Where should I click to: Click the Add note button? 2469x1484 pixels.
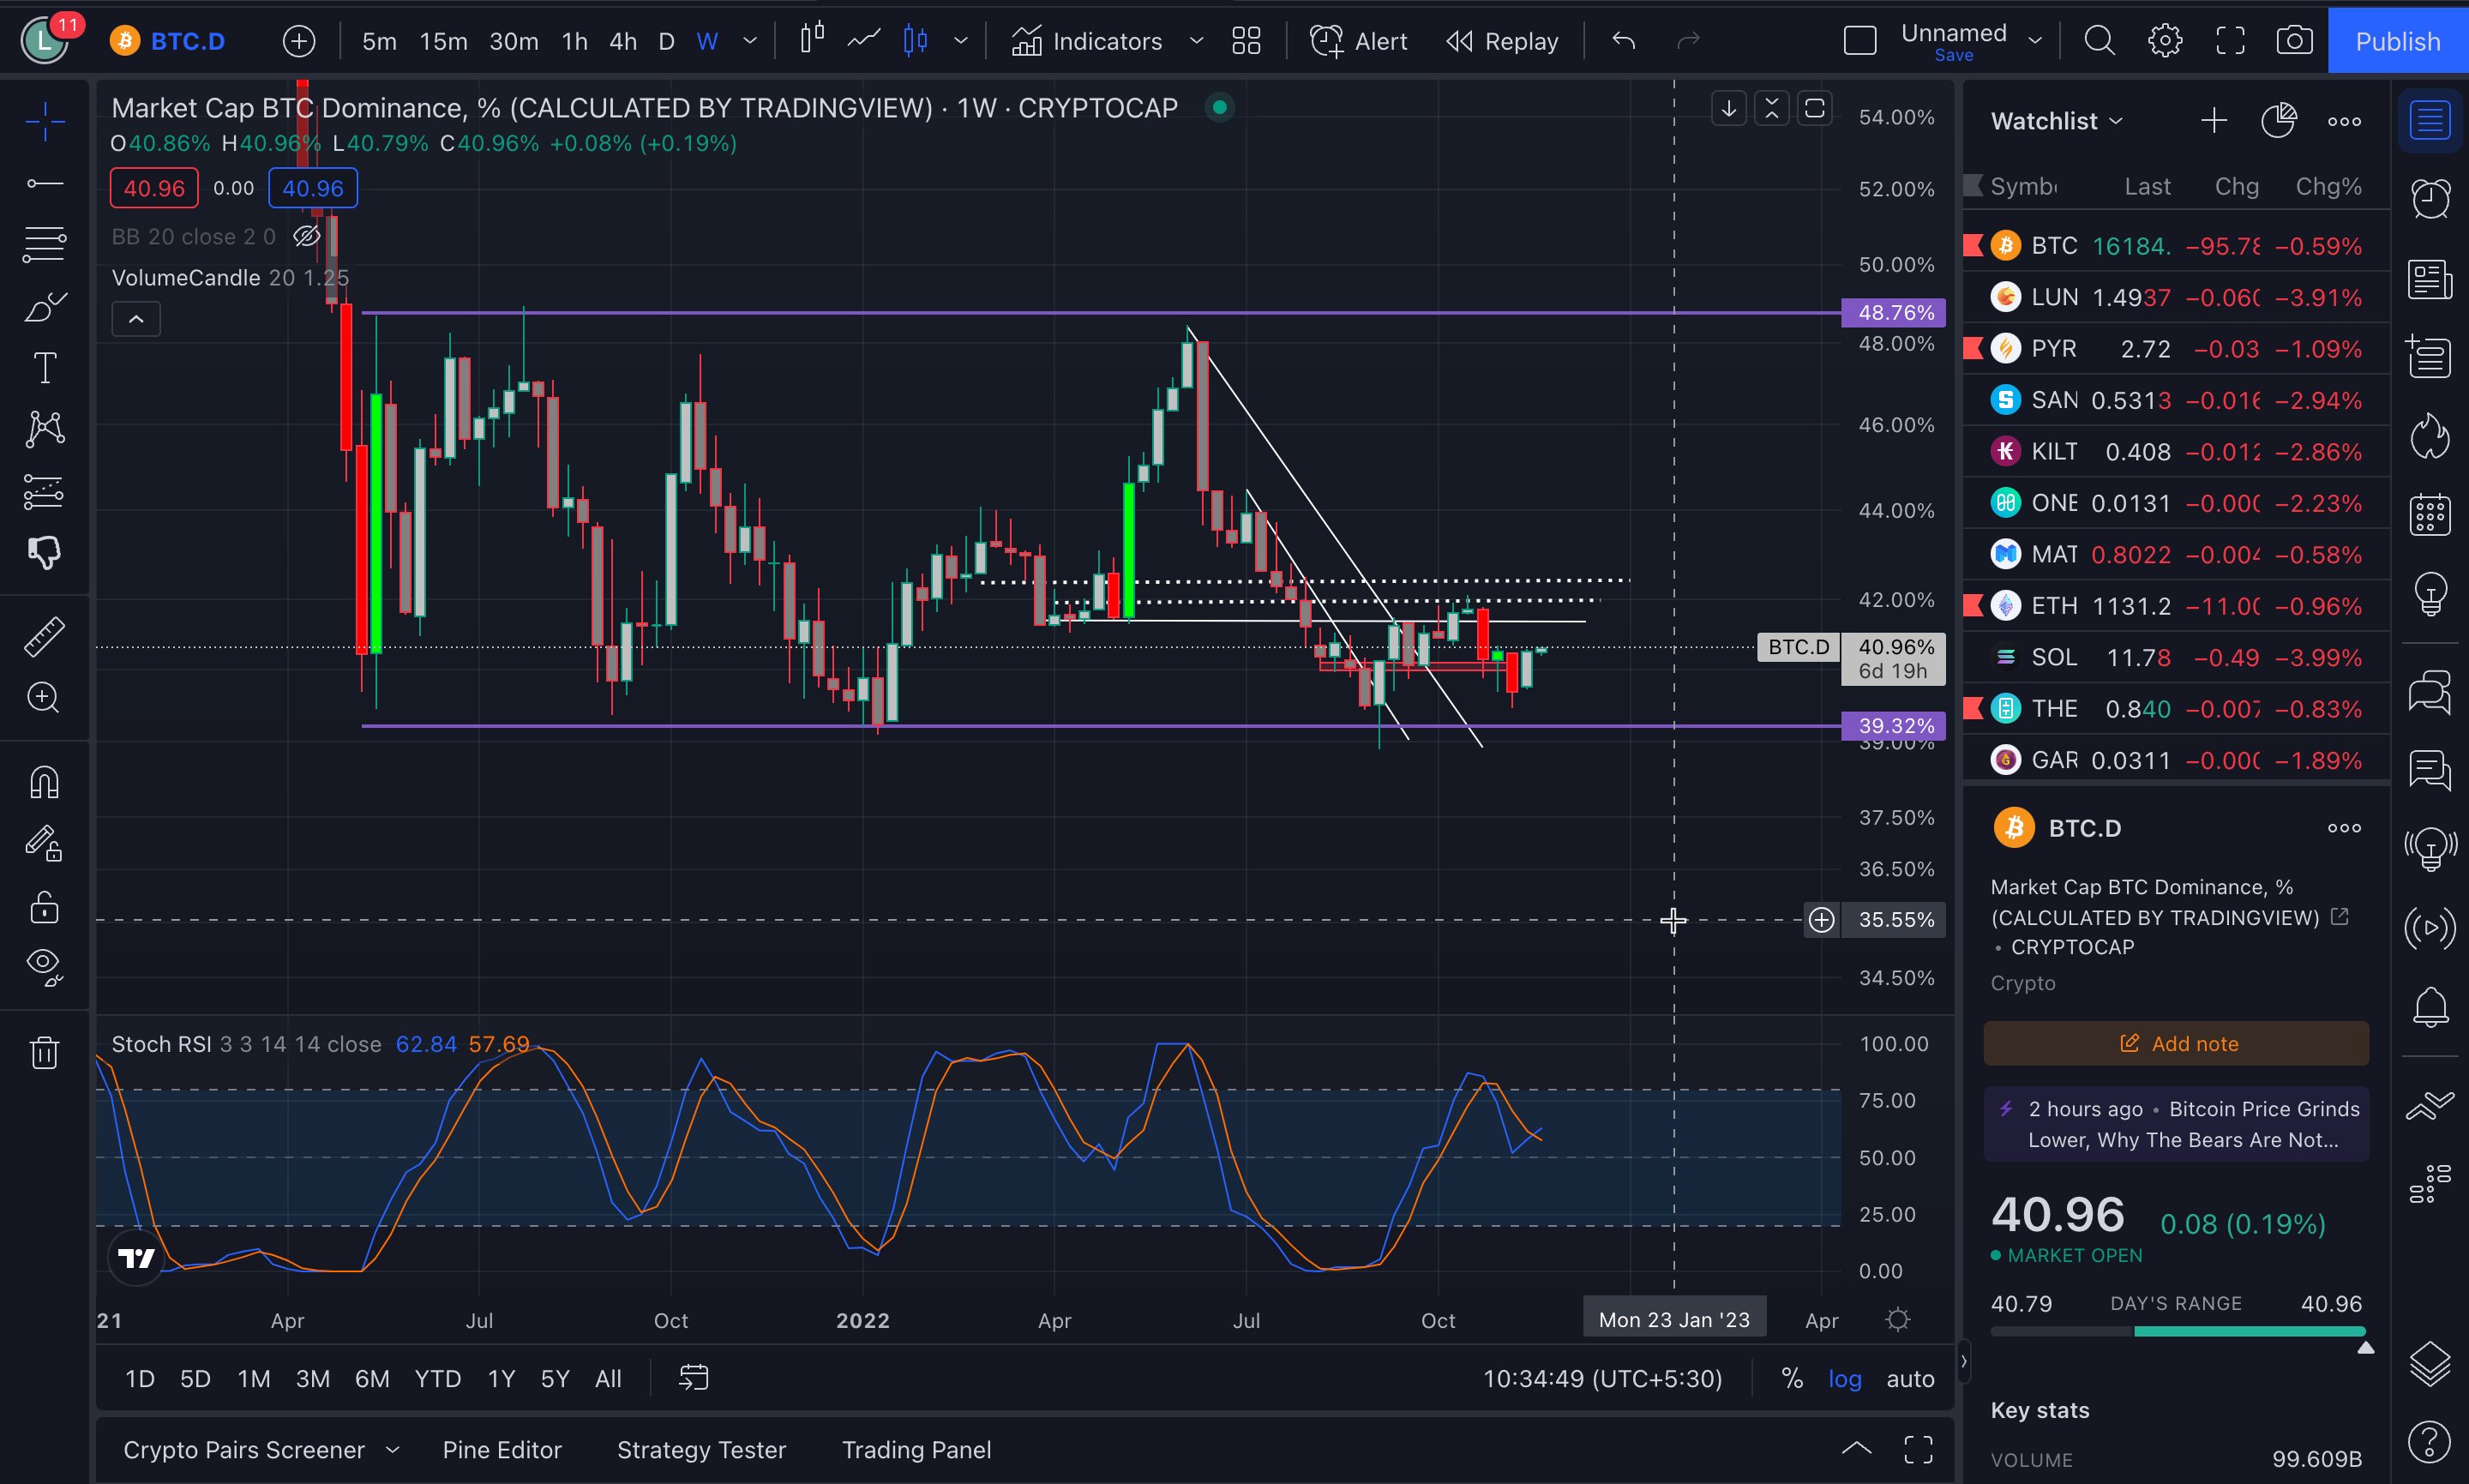2176,1043
